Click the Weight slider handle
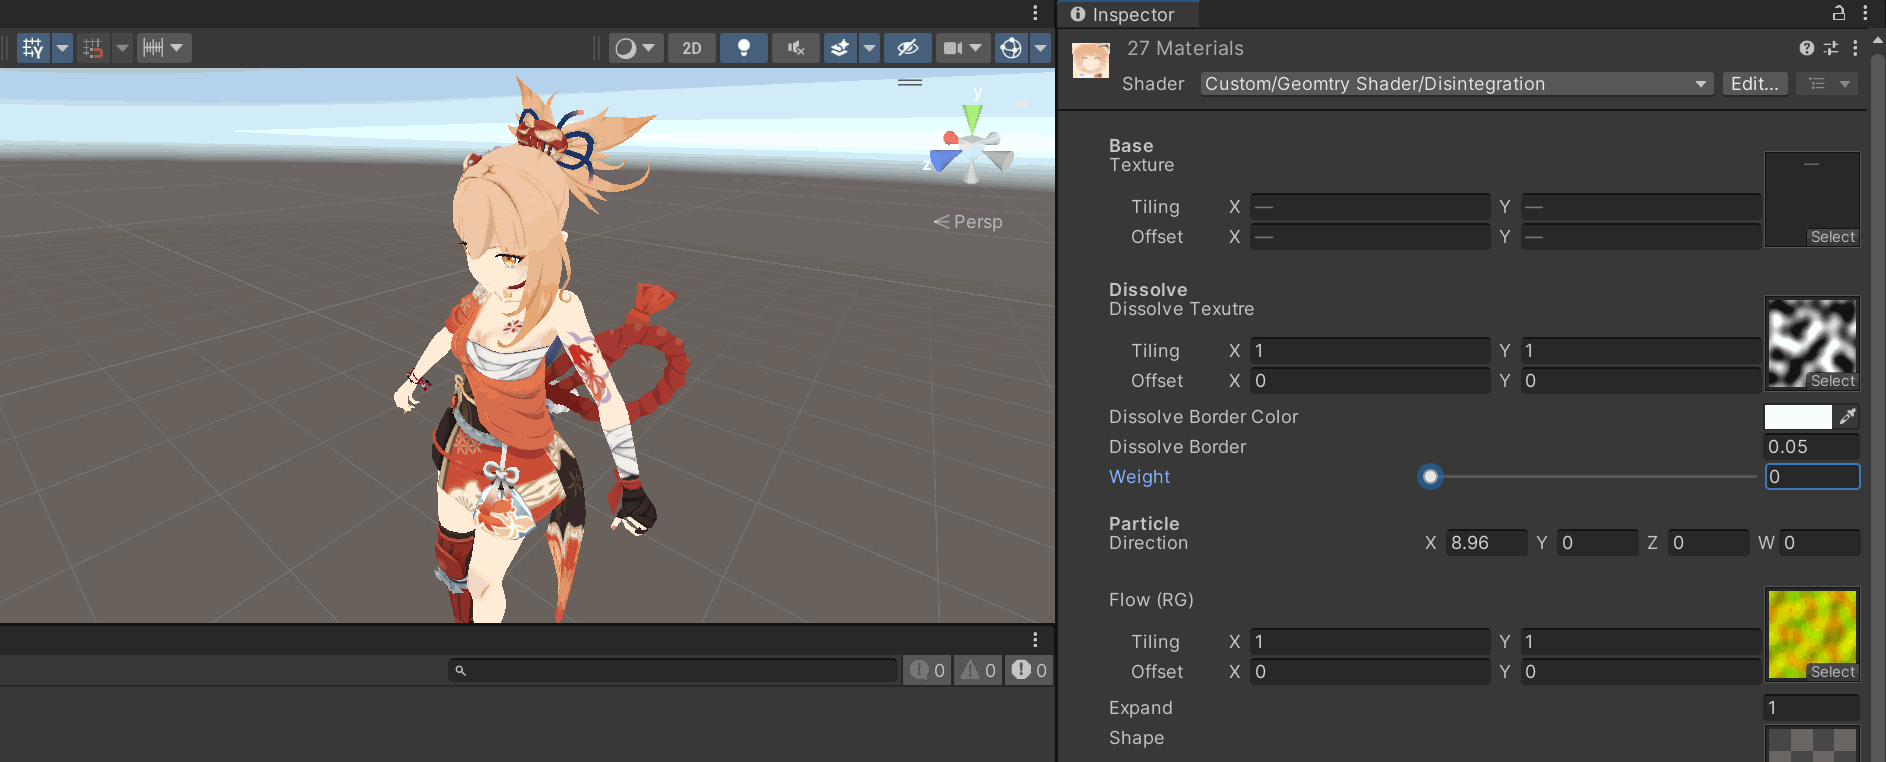This screenshot has height=762, width=1886. (x=1430, y=477)
